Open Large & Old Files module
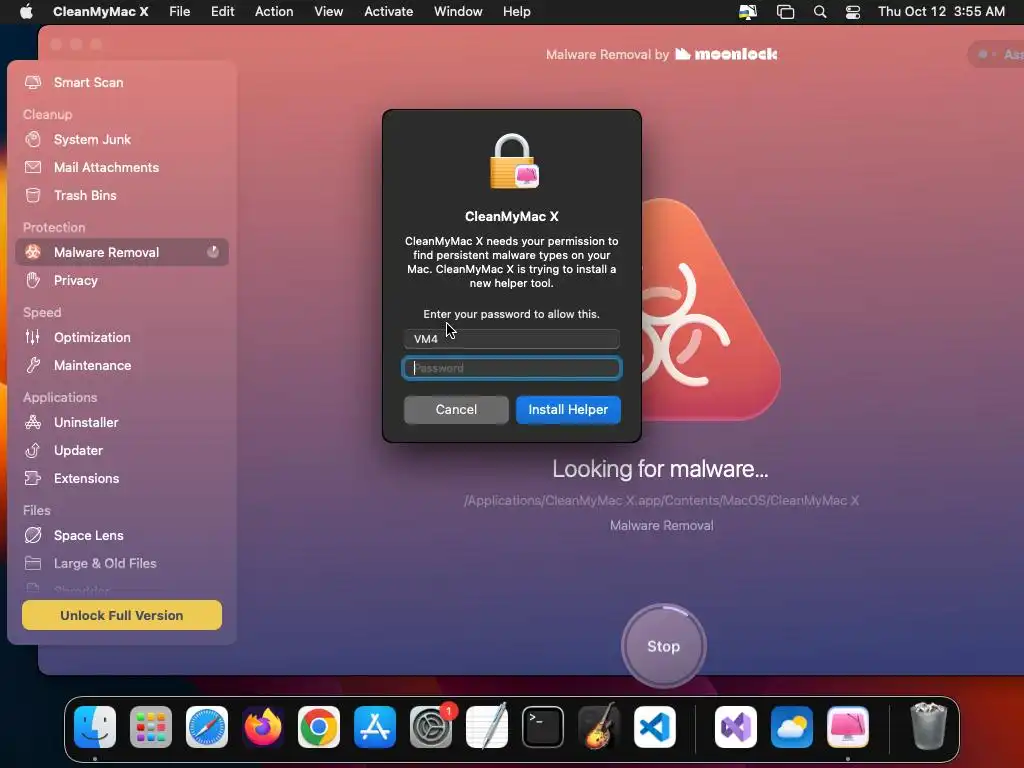1024x768 pixels. tap(121, 563)
